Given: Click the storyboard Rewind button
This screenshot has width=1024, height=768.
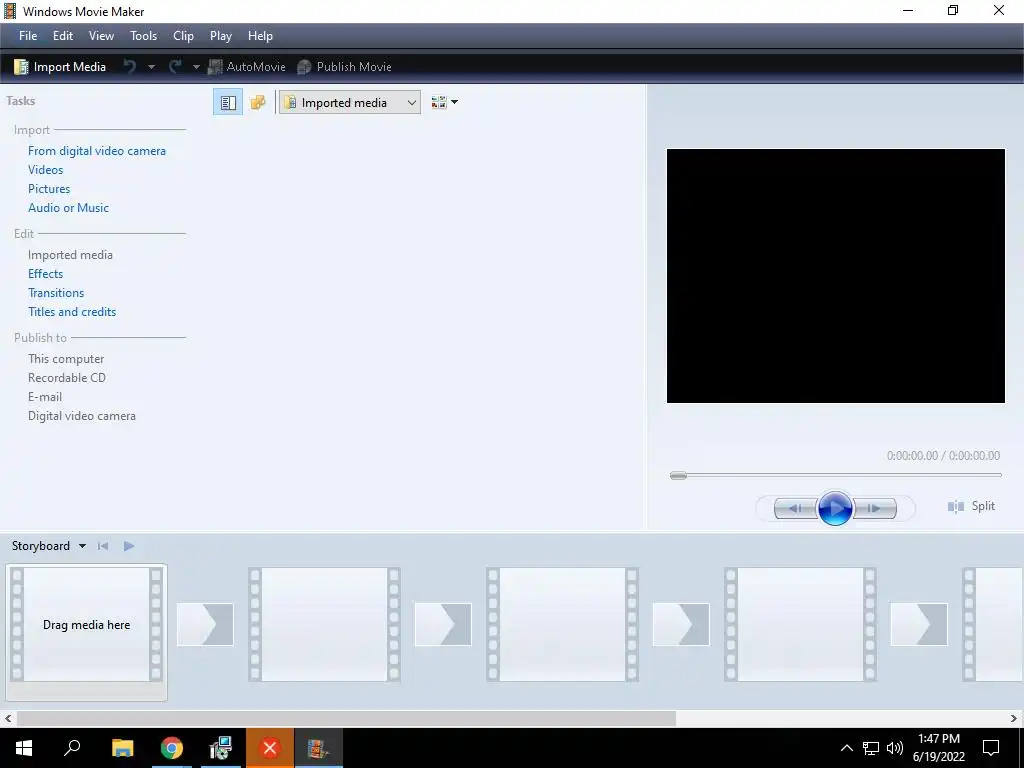Looking at the screenshot, I should 103,546.
